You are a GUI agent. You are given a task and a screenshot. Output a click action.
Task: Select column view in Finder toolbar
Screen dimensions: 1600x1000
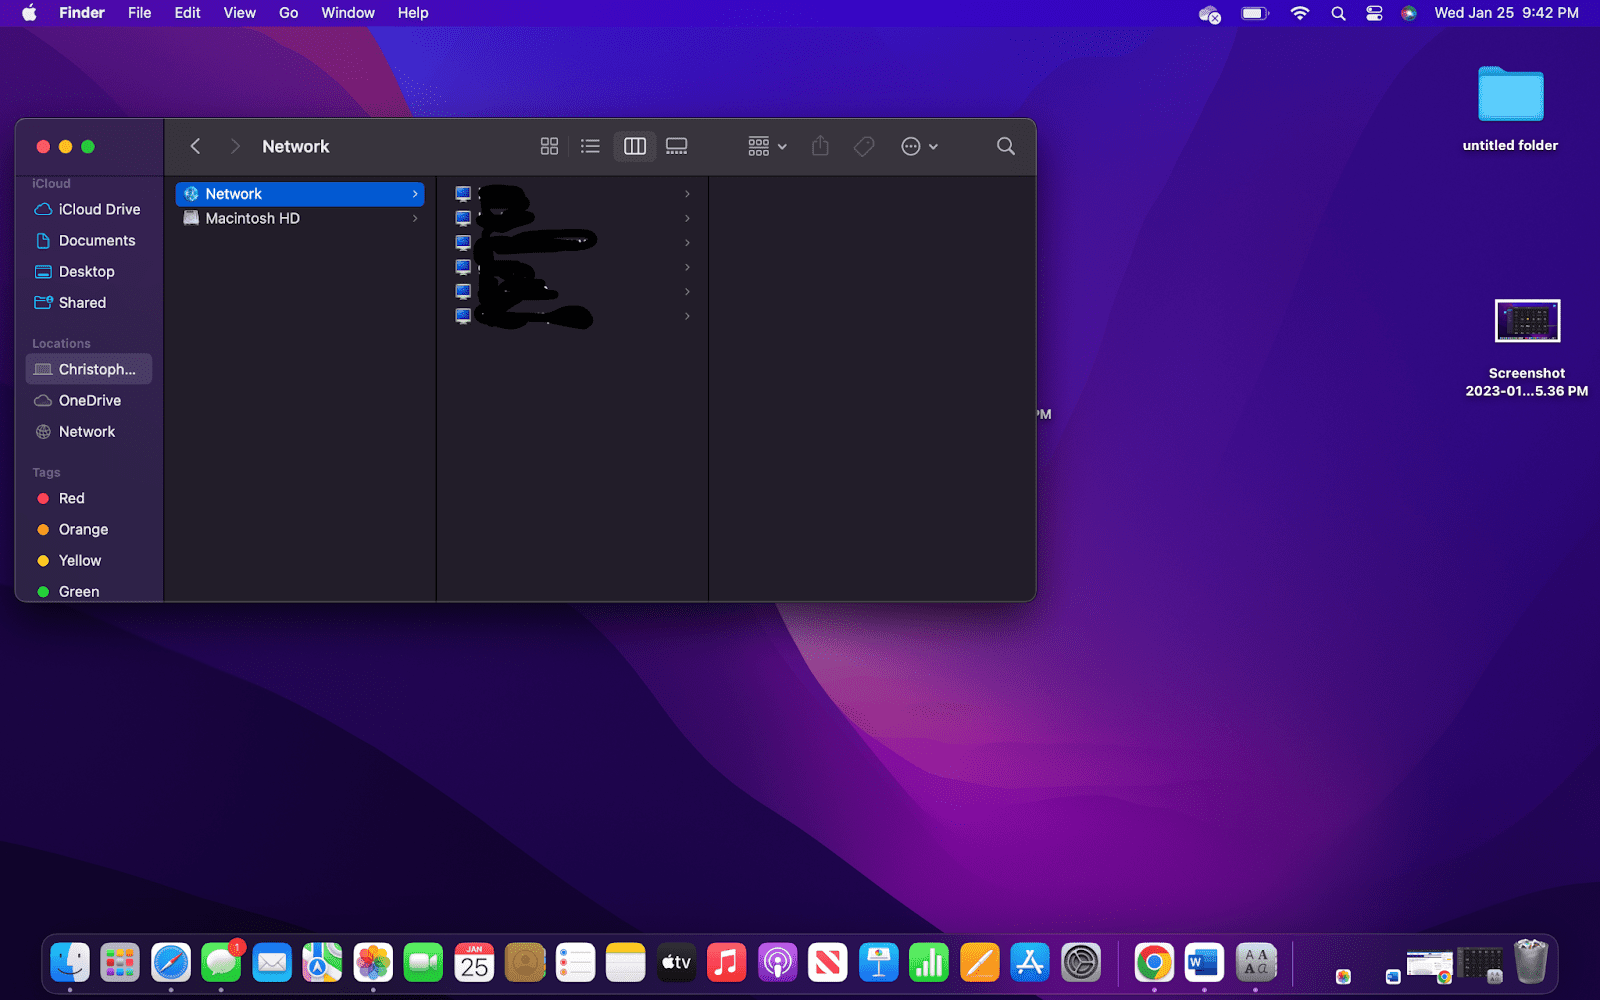point(635,146)
